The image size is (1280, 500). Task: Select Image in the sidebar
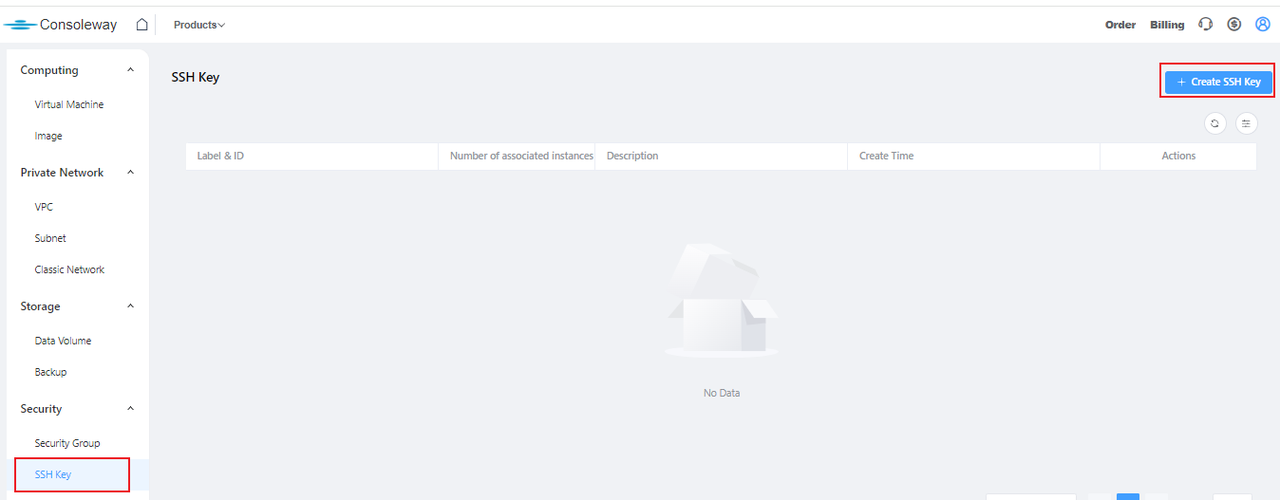(48, 136)
